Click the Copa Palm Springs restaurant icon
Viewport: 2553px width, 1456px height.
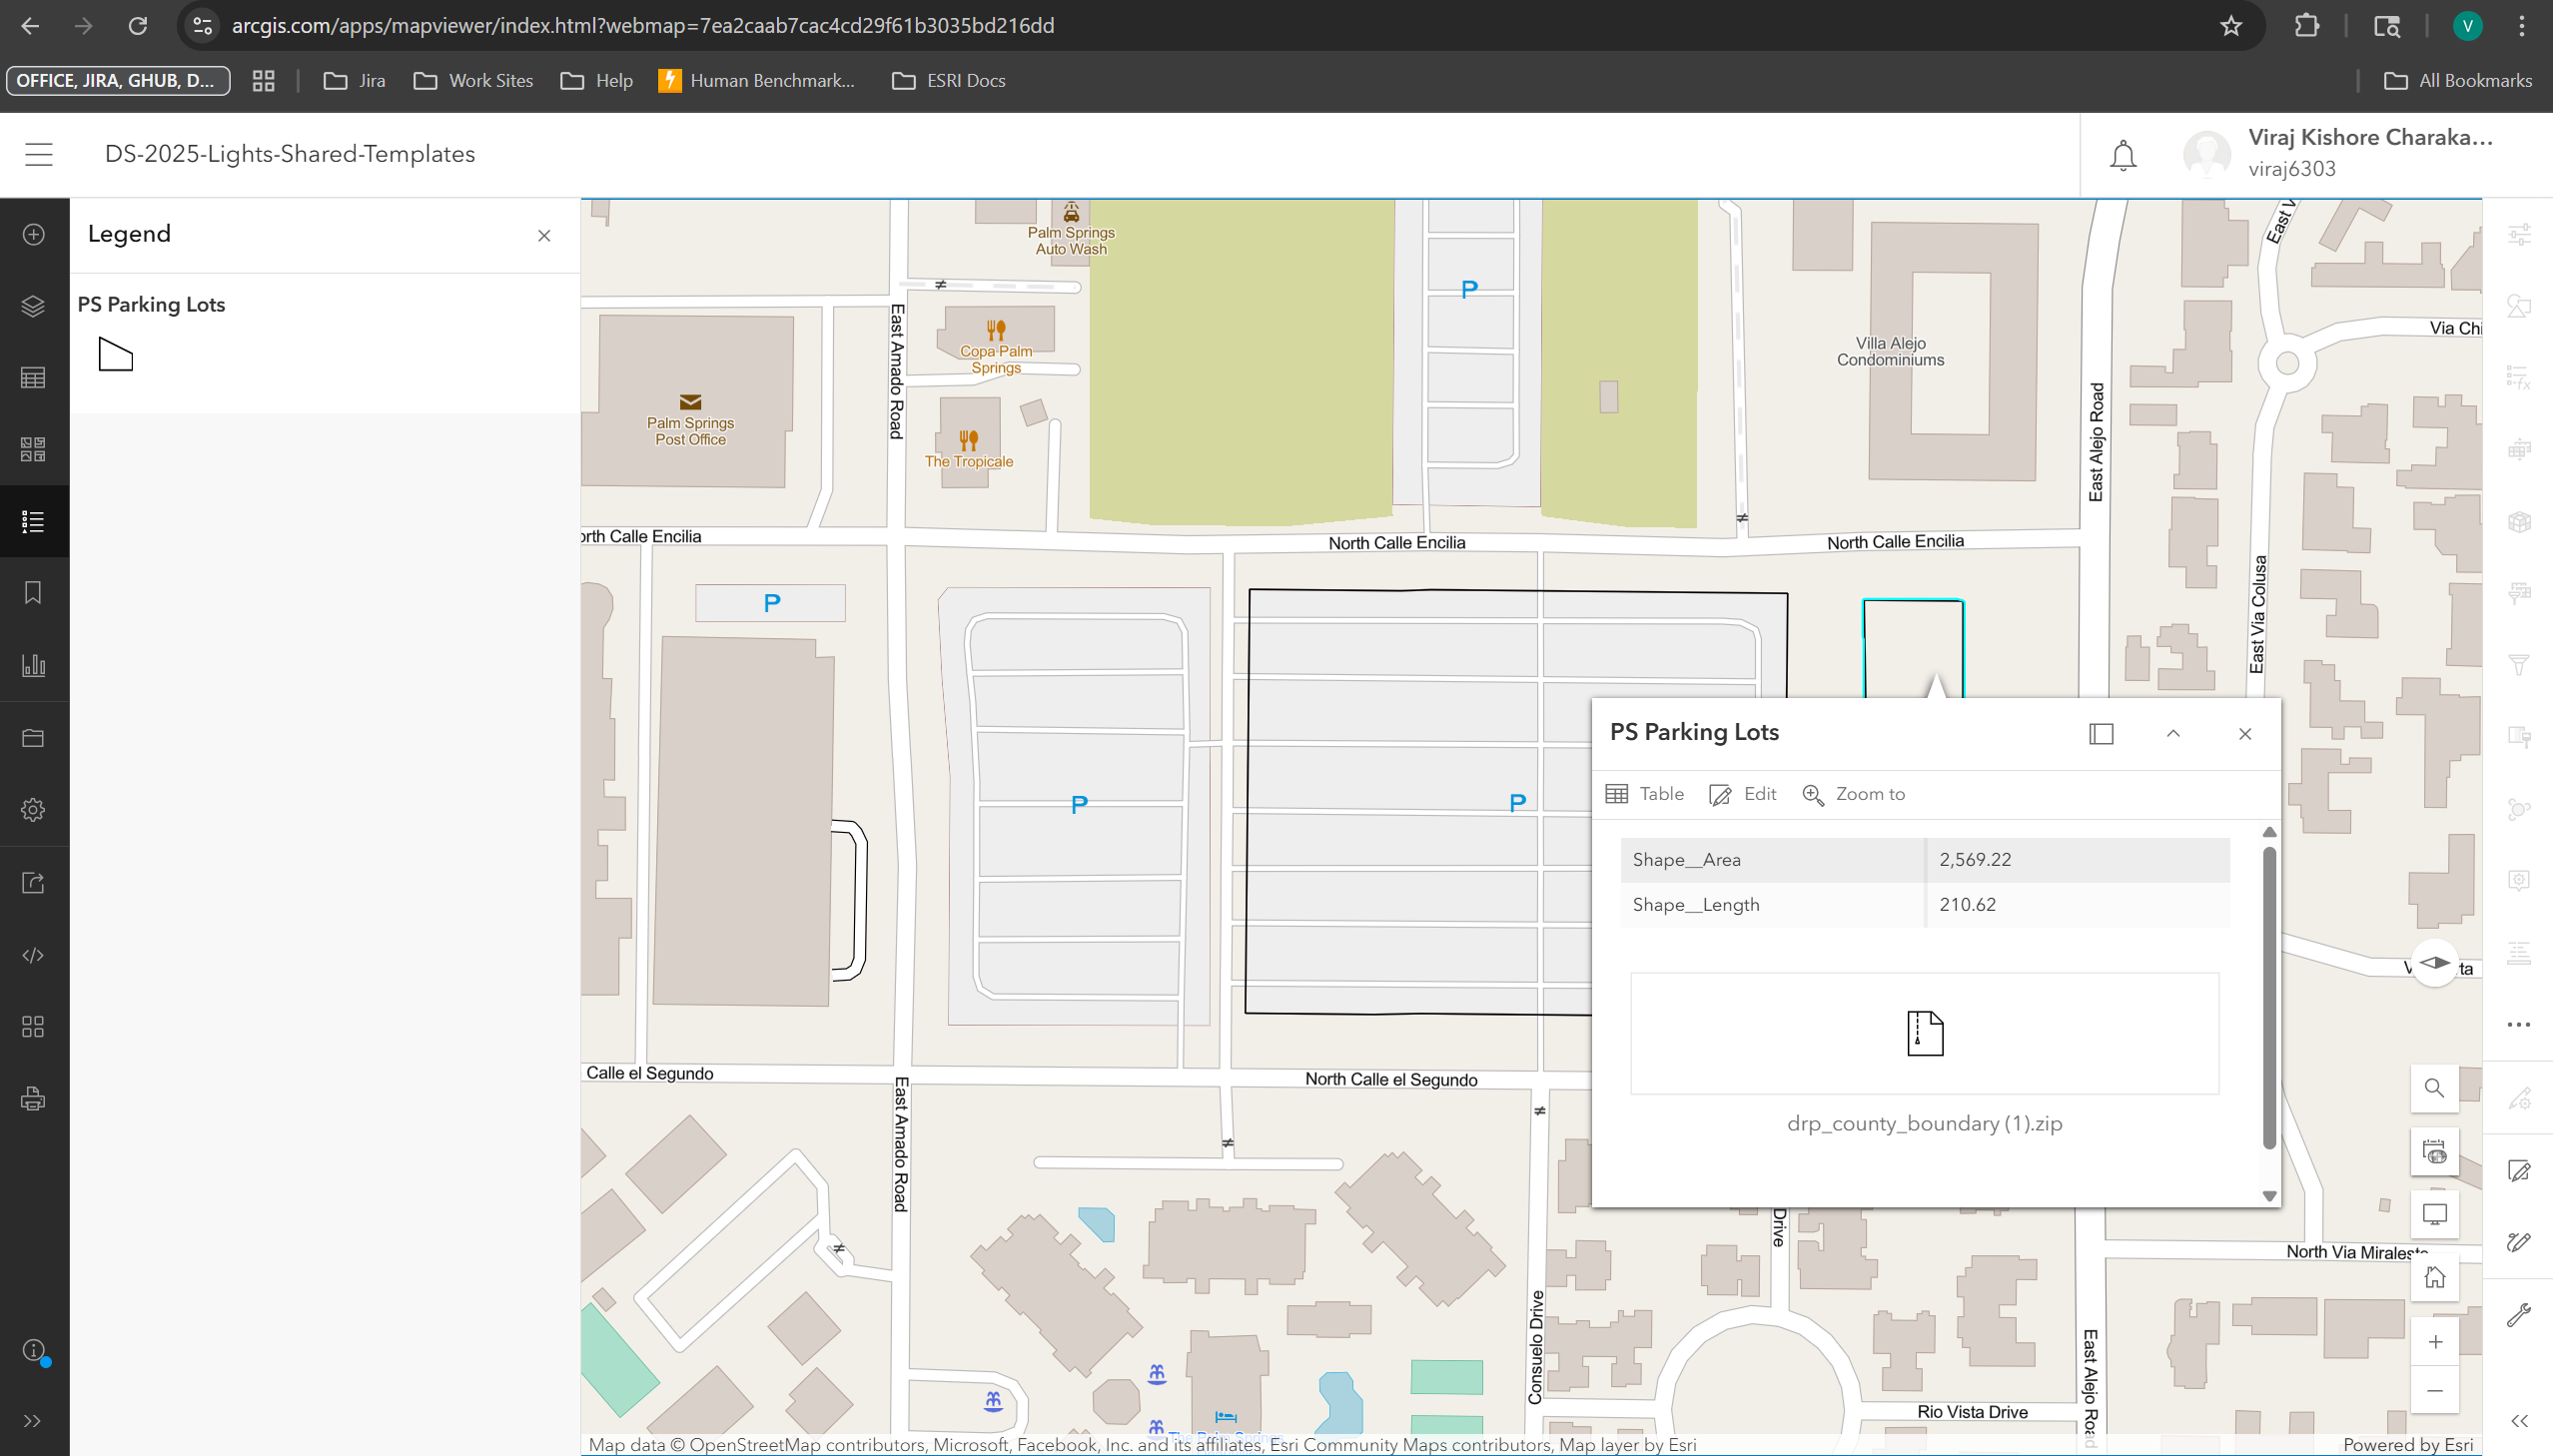[x=996, y=329]
